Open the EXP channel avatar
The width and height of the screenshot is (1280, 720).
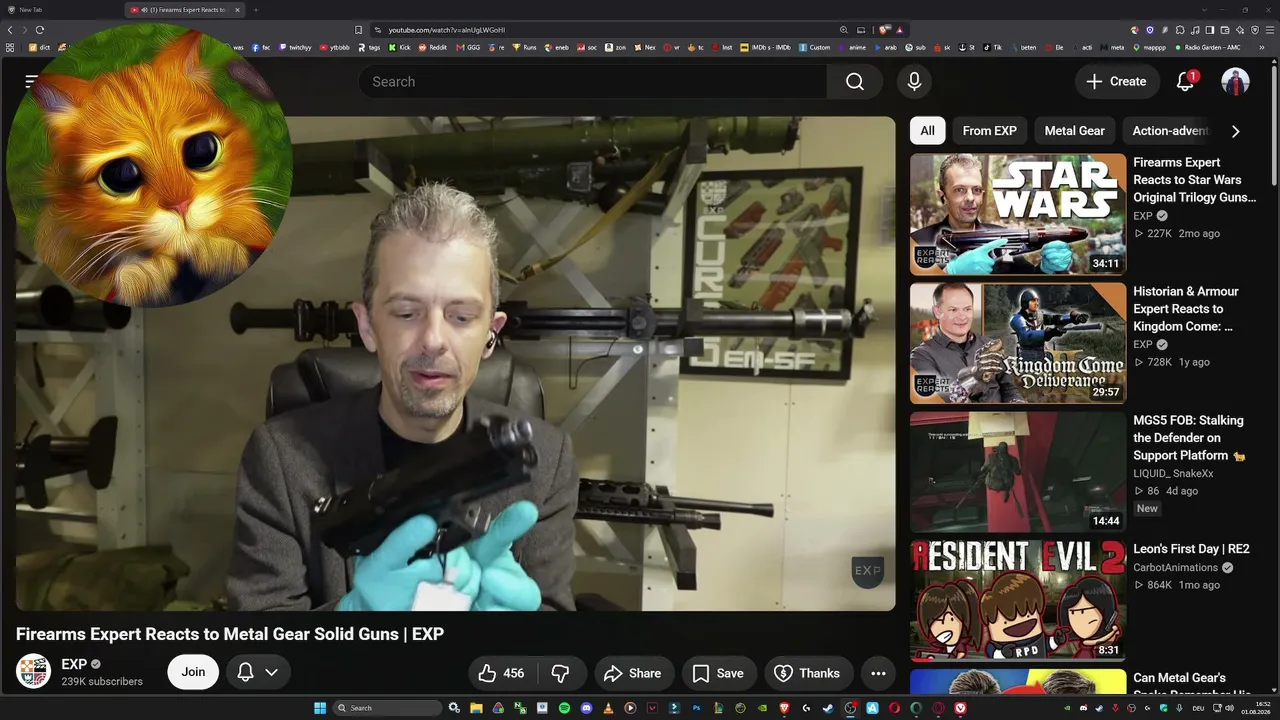pos(34,672)
